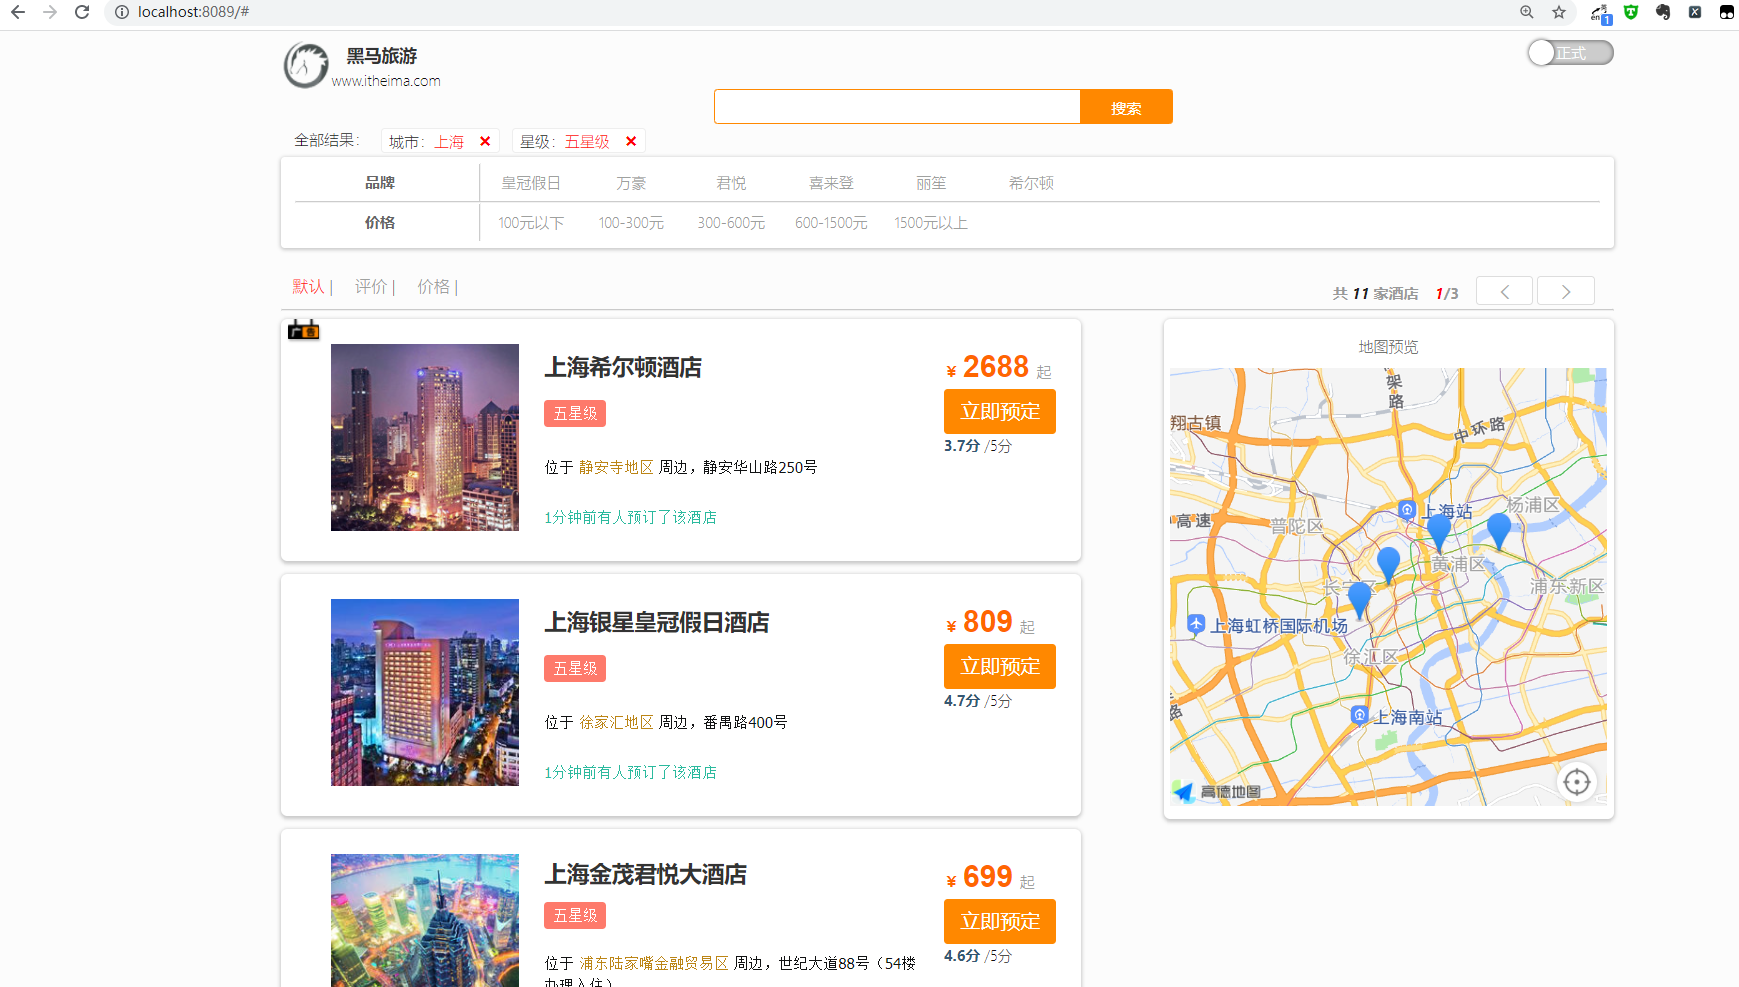Bookmark this page with star icon
This screenshot has height=987, width=1739.
[x=1559, y=12]
